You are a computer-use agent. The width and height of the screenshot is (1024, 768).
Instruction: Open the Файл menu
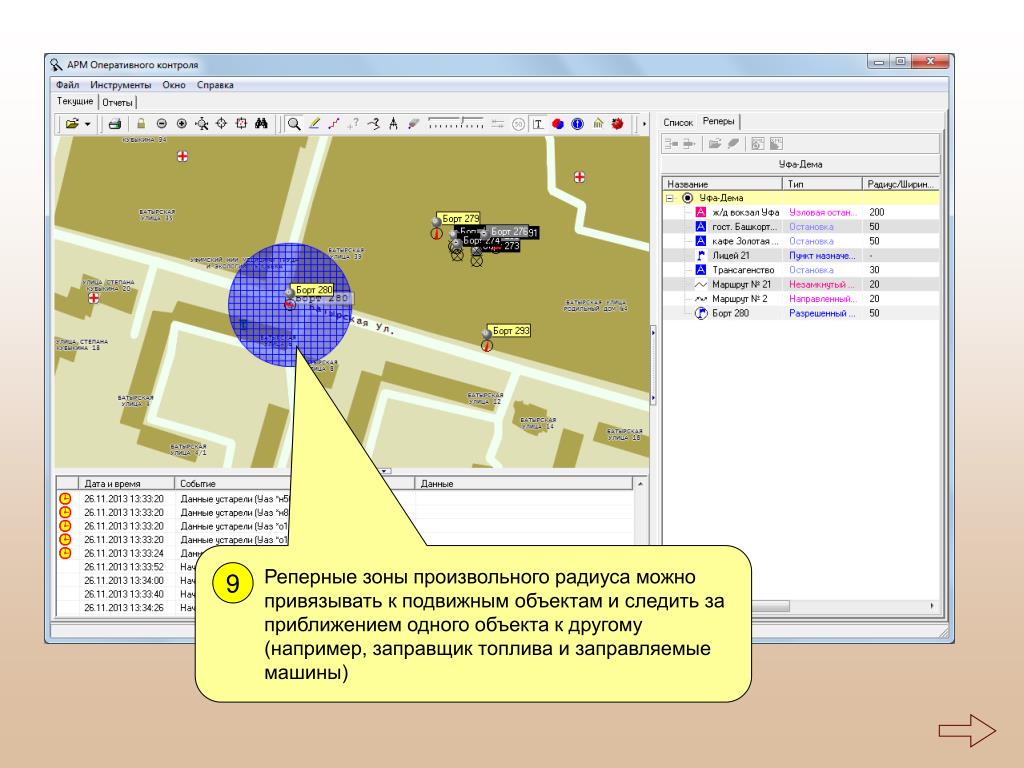67,85
